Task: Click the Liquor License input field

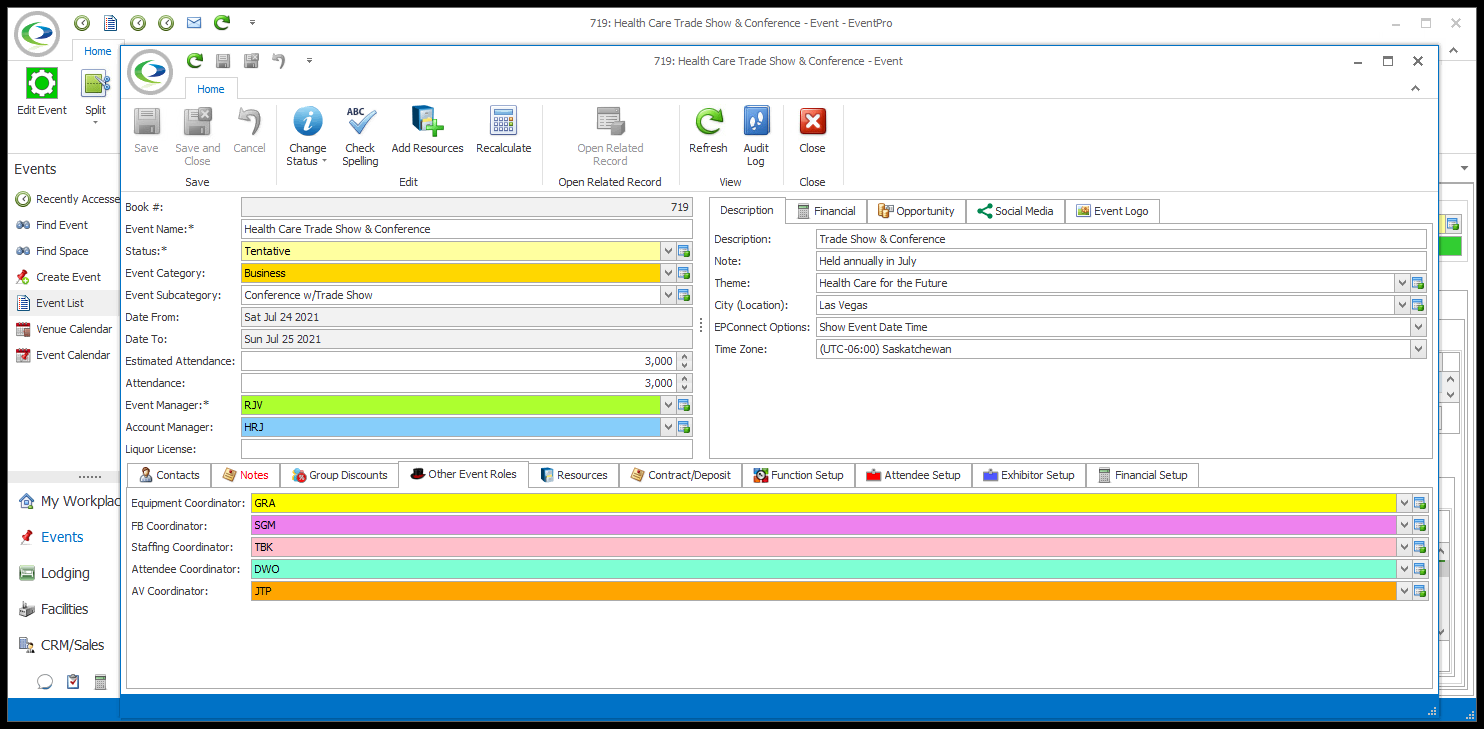Action: pos(467,449)
